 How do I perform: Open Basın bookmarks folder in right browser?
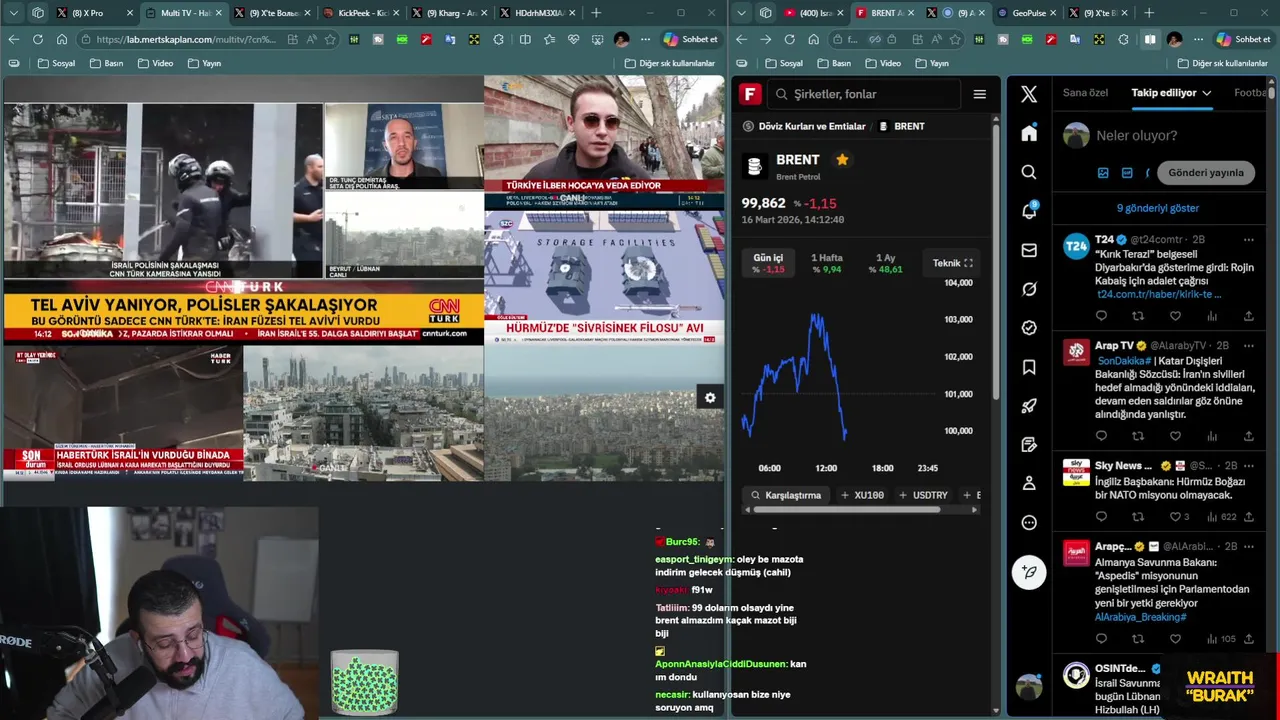pyautogui.click(x=833, y=63)
